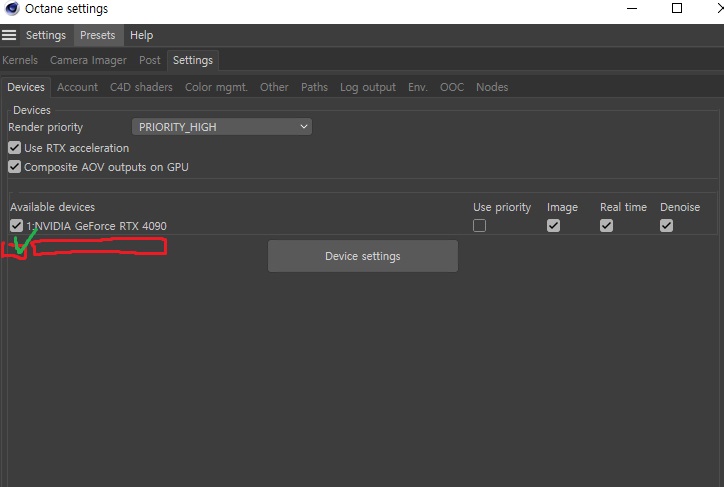Image resolution: width=724 pixels, height=487 pixels.
Task: Open the Paths sub-tab
Action: [314, 87]
